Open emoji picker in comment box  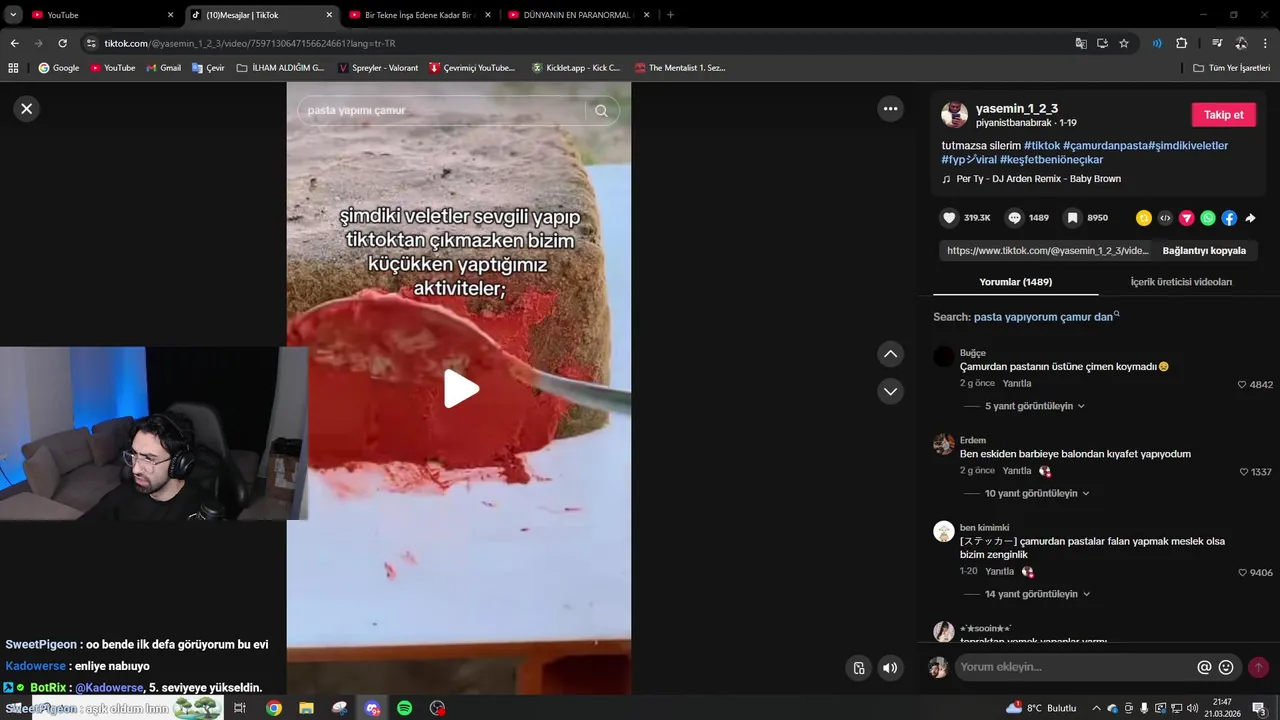click(1226, 667)
